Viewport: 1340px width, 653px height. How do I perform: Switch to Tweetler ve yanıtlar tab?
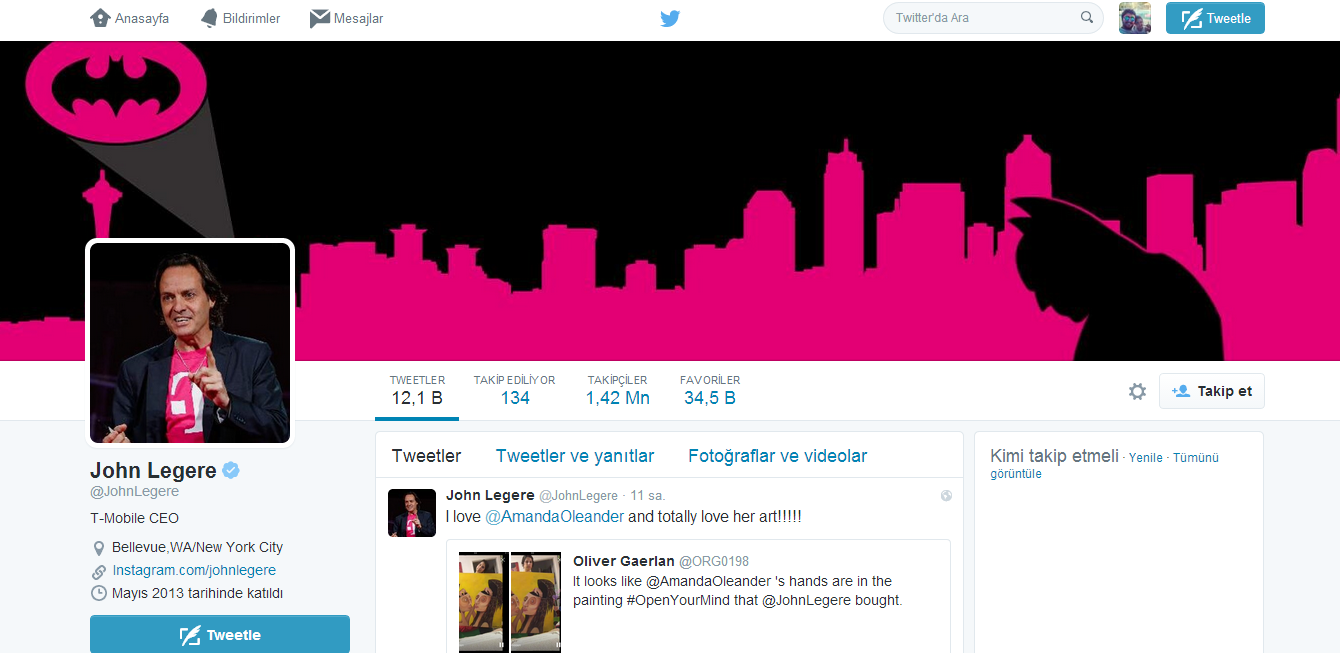point(575,456)
